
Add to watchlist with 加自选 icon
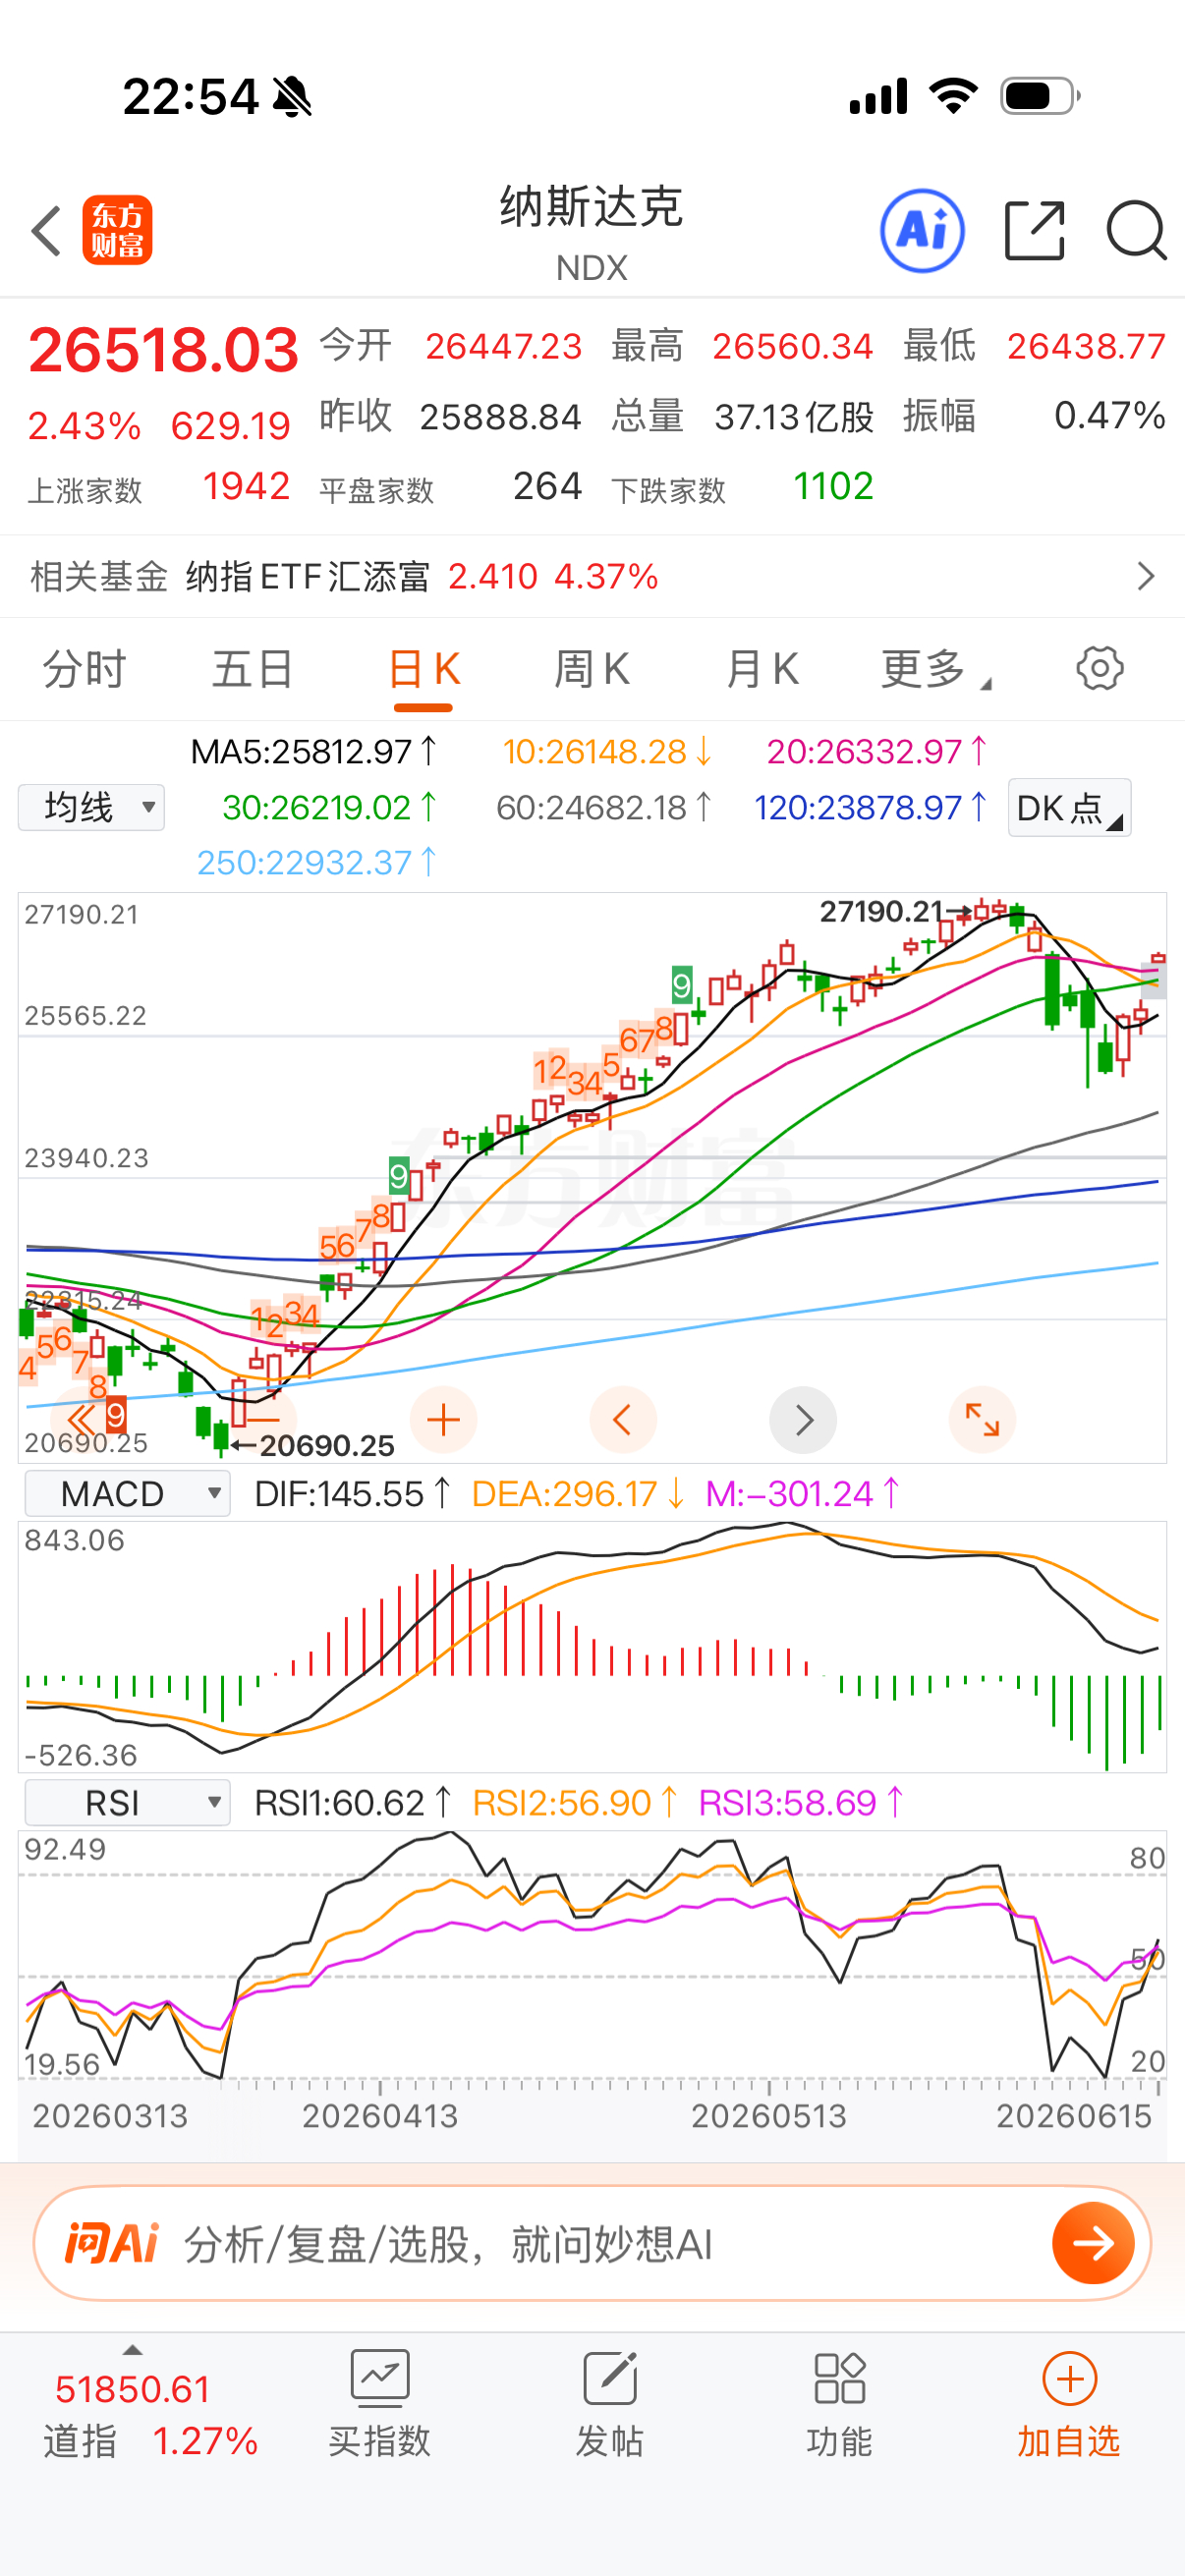[x=1069, y=2405]
